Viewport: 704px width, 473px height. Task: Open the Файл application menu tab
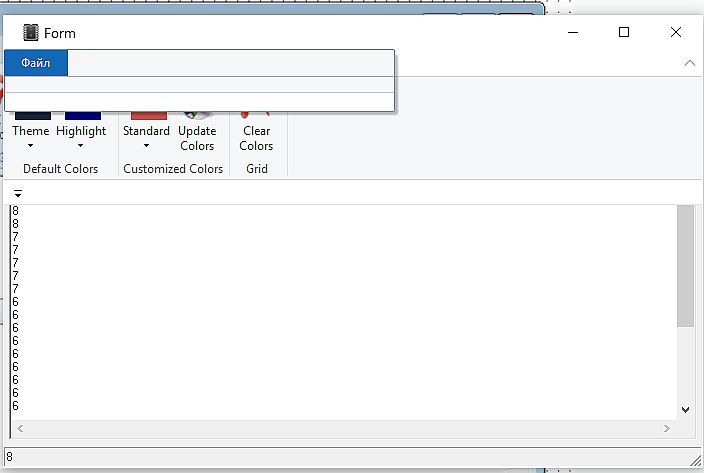tap(36, 63)
